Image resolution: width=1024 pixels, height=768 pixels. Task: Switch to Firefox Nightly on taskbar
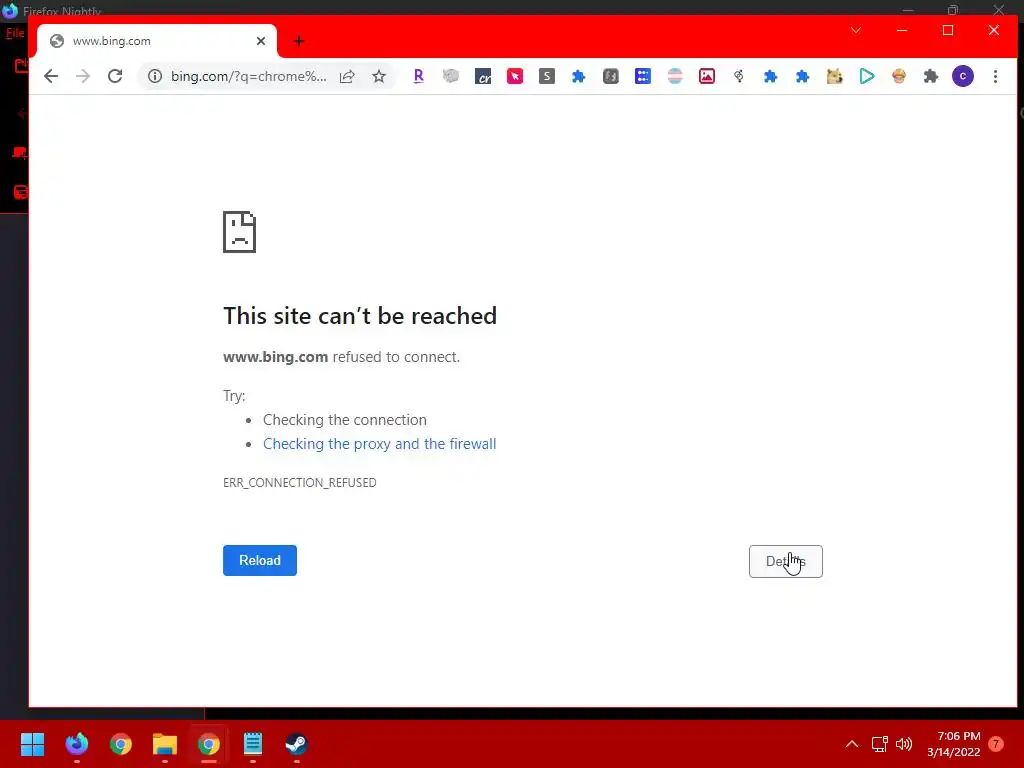pyautogui.click(x=77, y=744)
